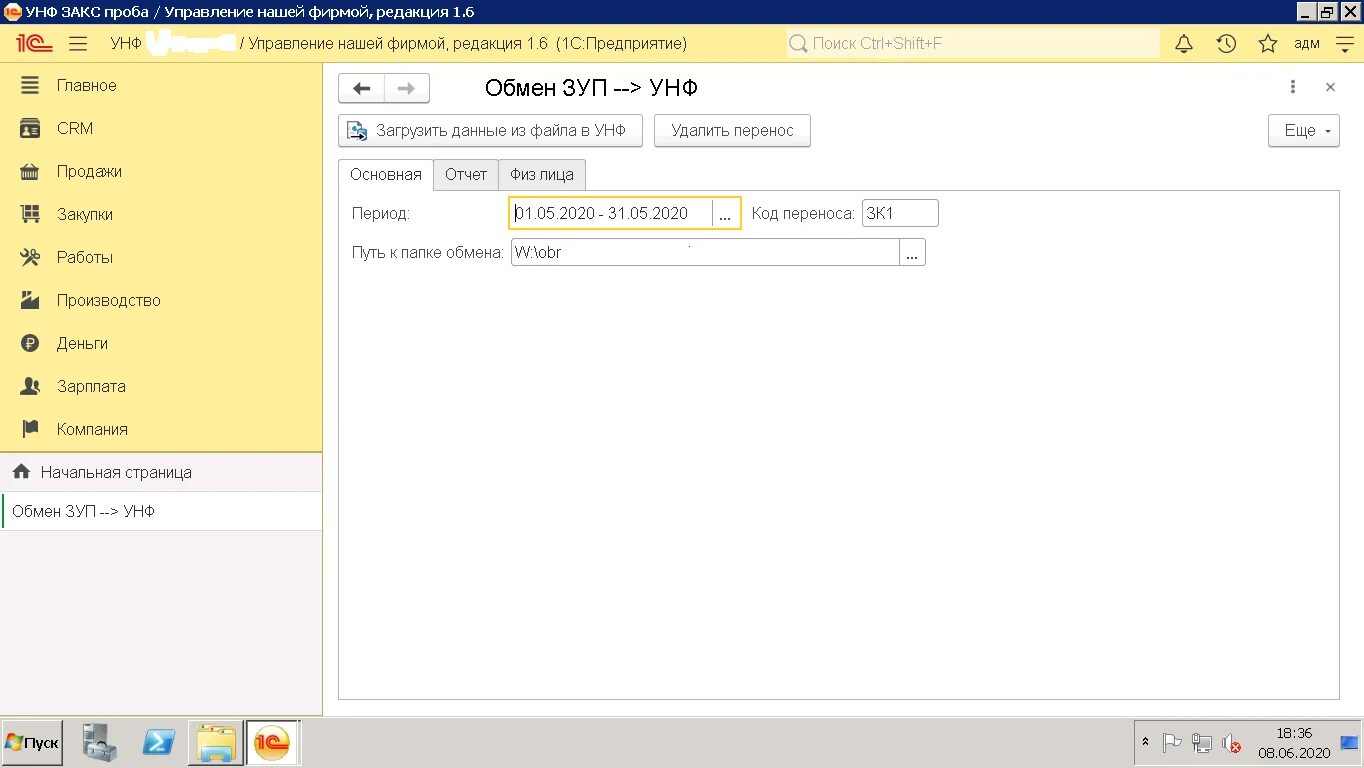Open folder chooser ellipsis next to W:\obr
The image size is (1364, 768).
(912, 252)
